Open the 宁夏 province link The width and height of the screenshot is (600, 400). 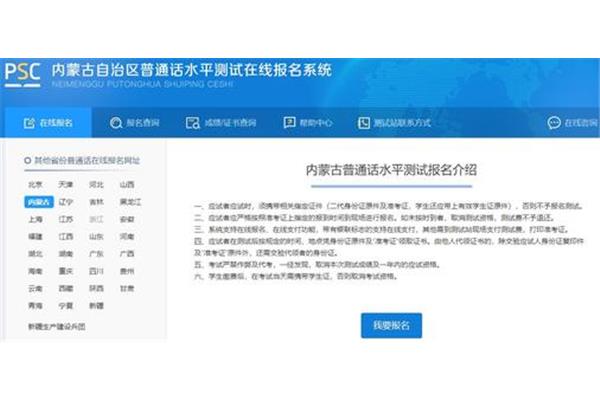coord(66,305)
